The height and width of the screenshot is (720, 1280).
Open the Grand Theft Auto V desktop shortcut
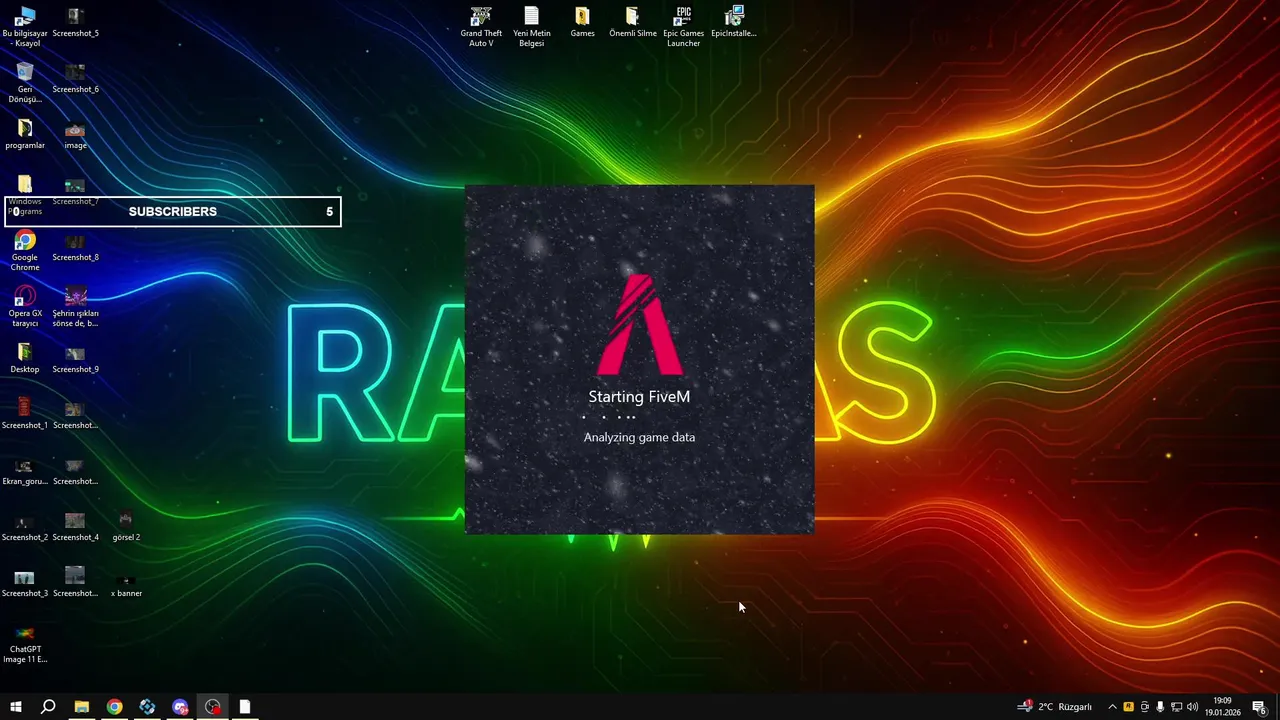(x=481, y=27)
